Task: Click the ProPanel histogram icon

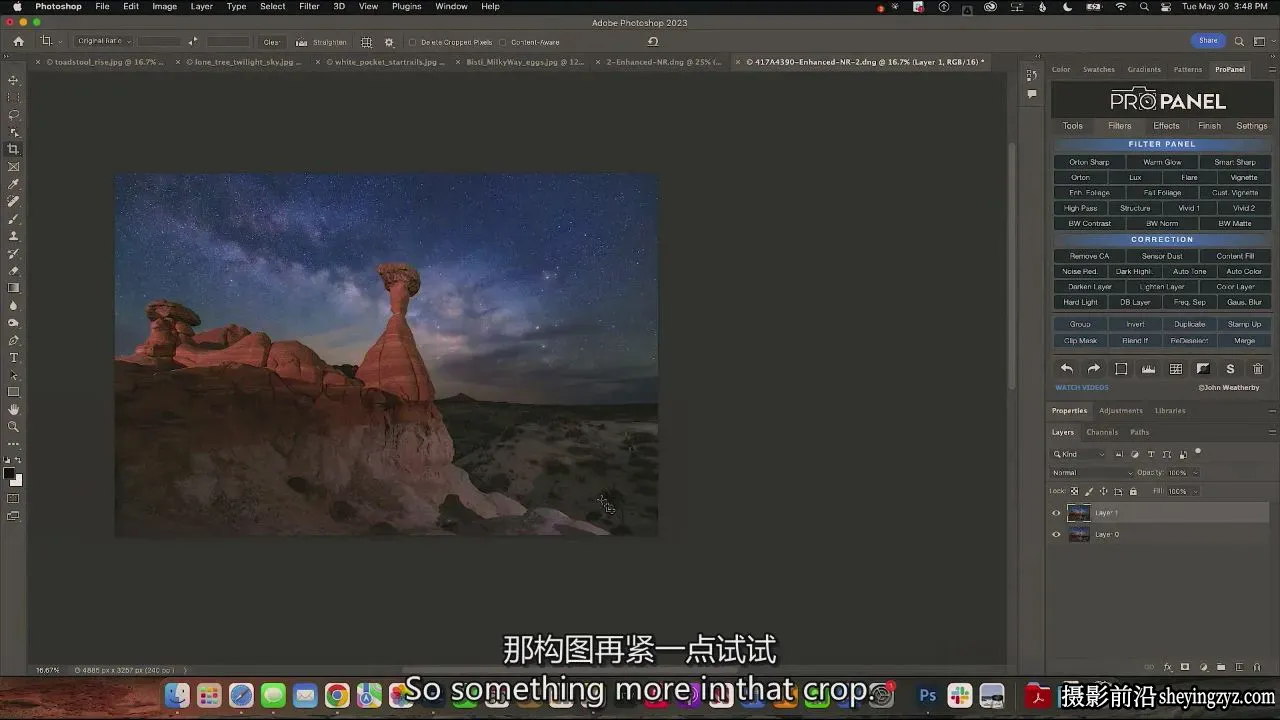Action: coord(1148,369)
